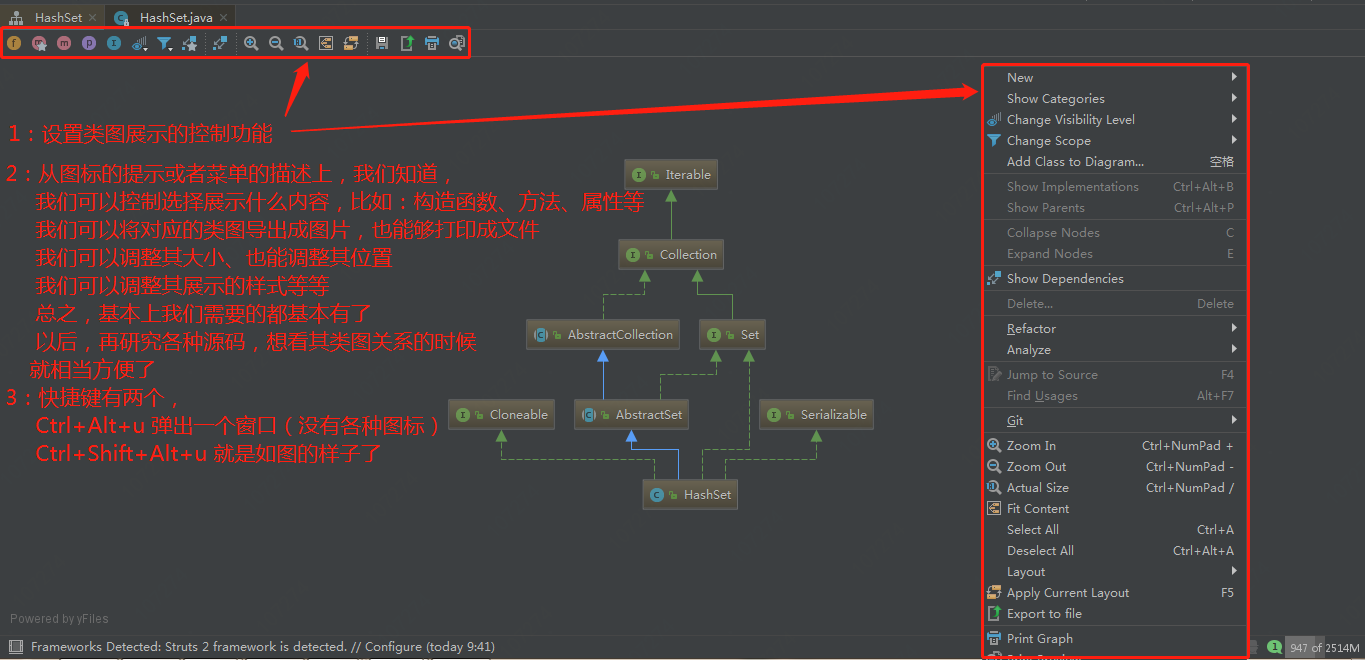Click the Zoom In toolbar icon
1365x660 pixels.
(251, 43)
